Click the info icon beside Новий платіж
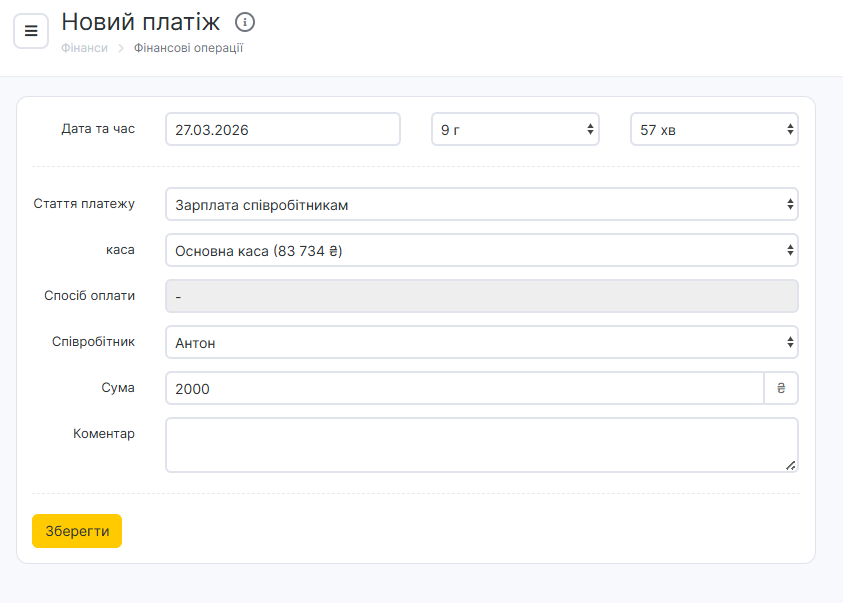 click(245, 22)
